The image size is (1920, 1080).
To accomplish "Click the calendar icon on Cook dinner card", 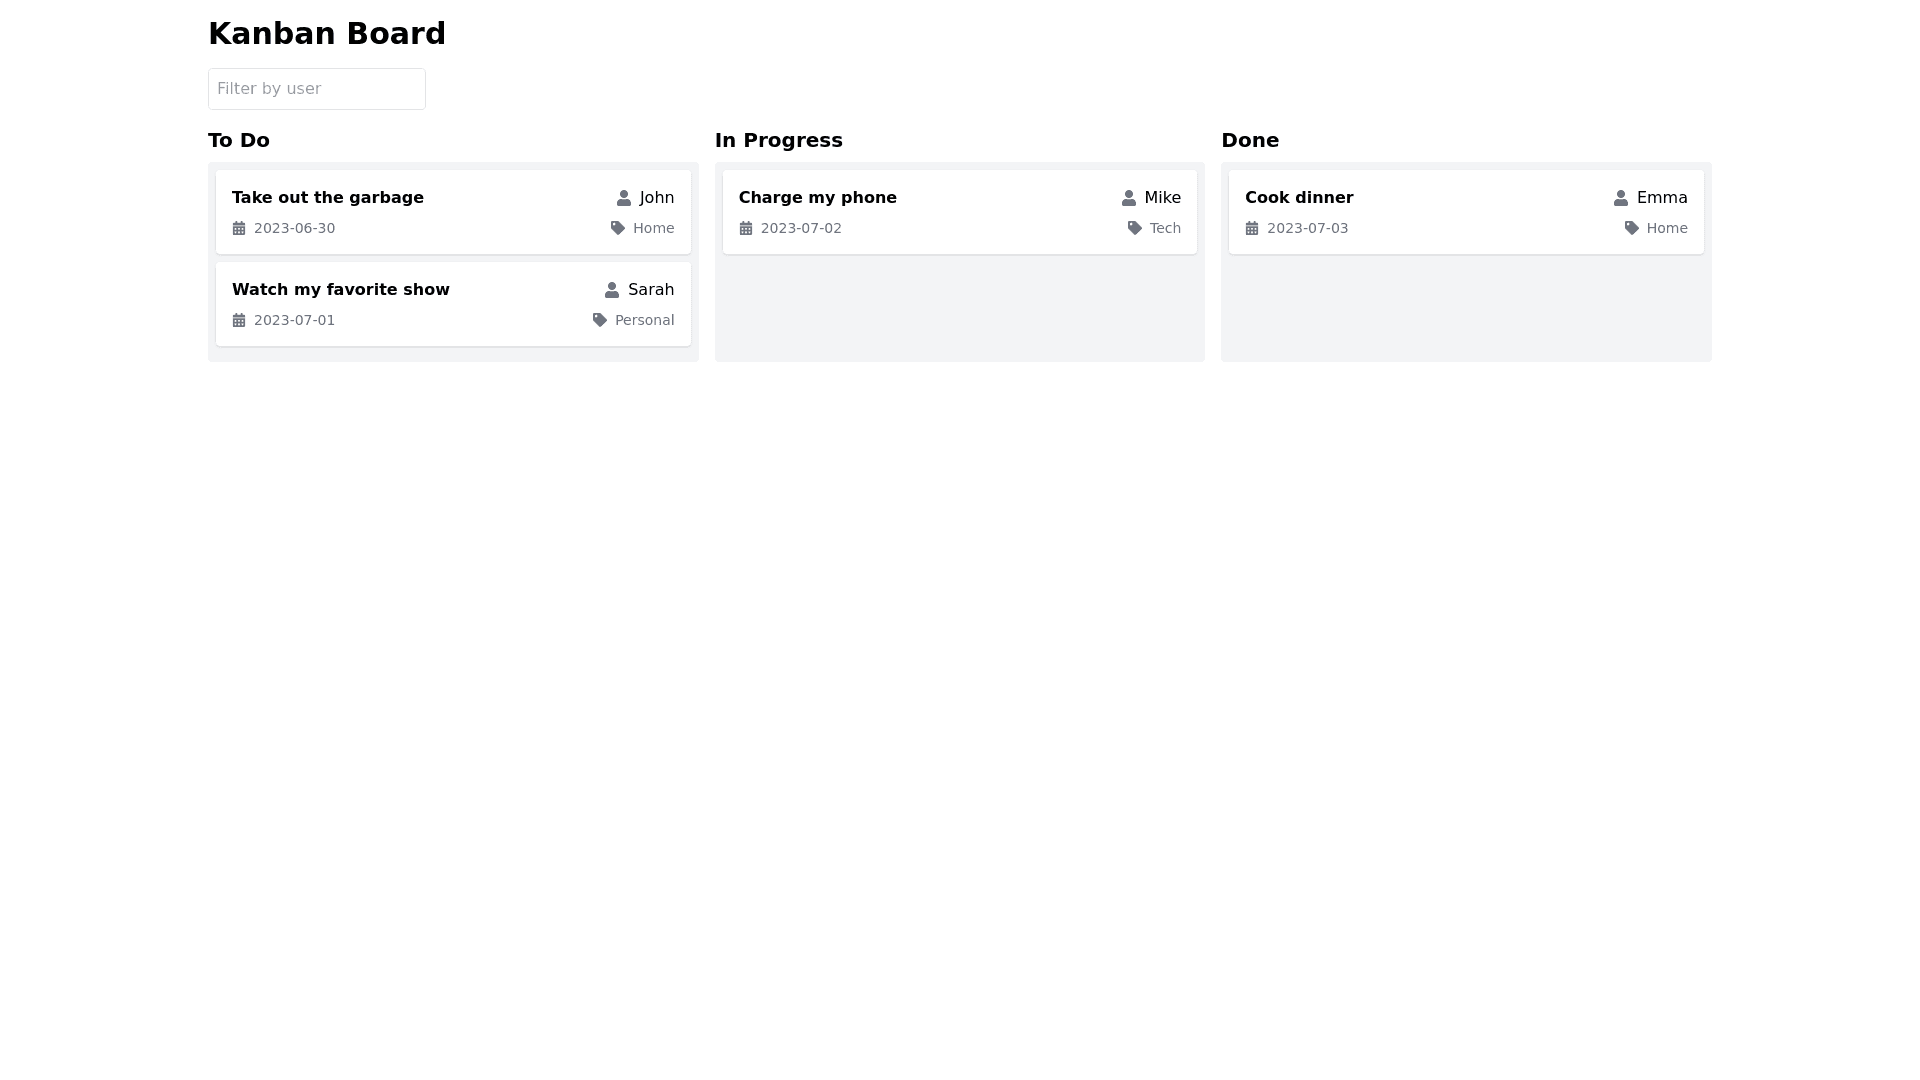I will (x=1252, y=228).
